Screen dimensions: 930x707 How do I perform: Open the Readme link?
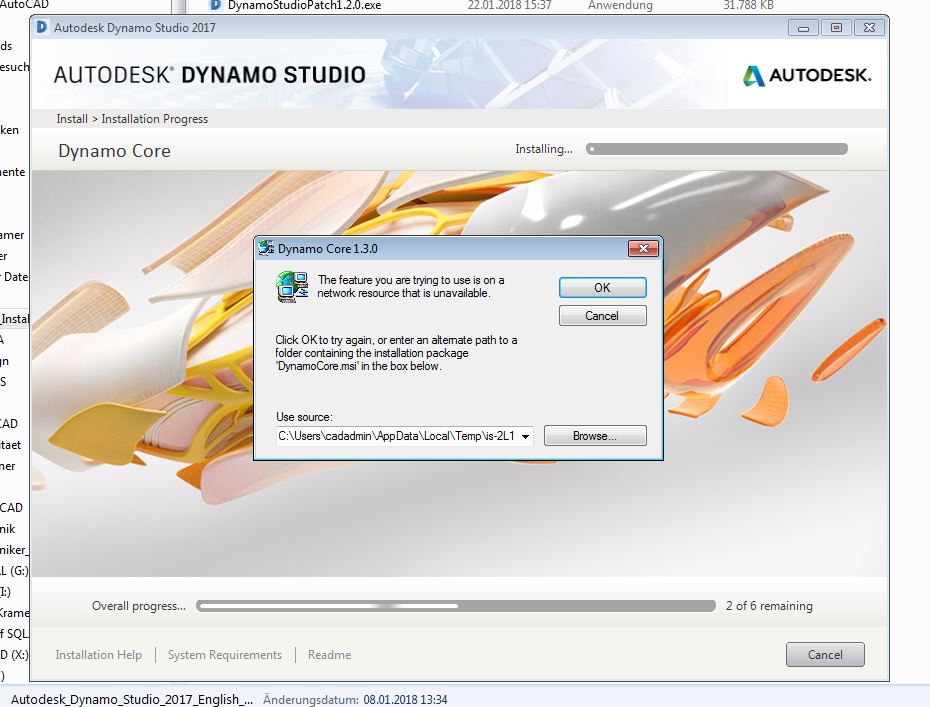[329, 655]
